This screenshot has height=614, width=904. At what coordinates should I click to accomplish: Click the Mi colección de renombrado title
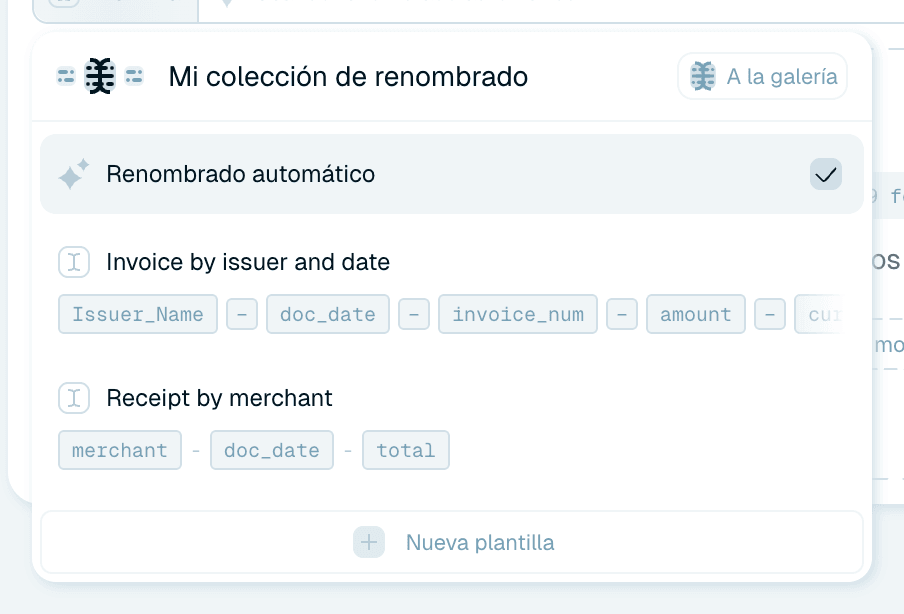click(x=348, y=76)
